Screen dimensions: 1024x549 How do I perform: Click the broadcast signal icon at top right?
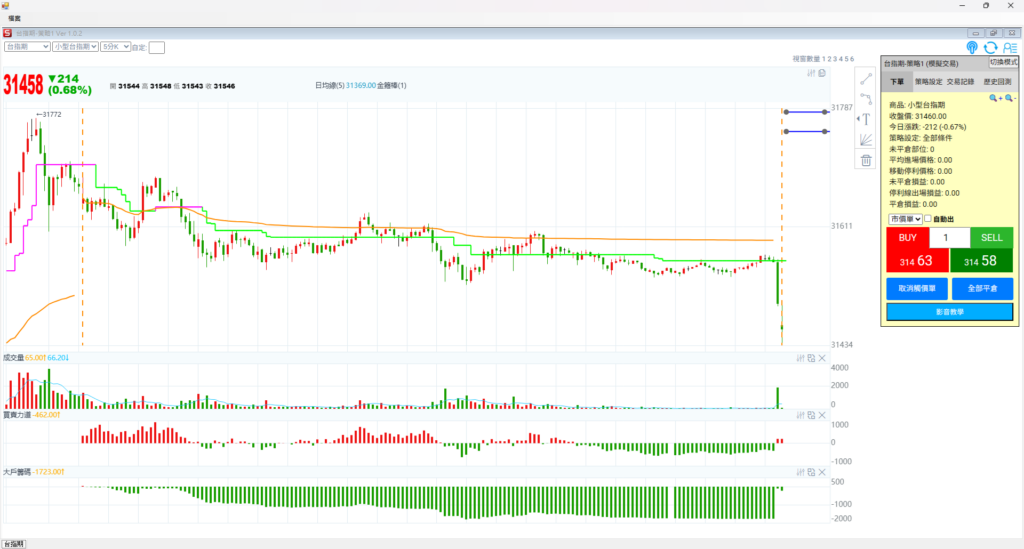972,47
